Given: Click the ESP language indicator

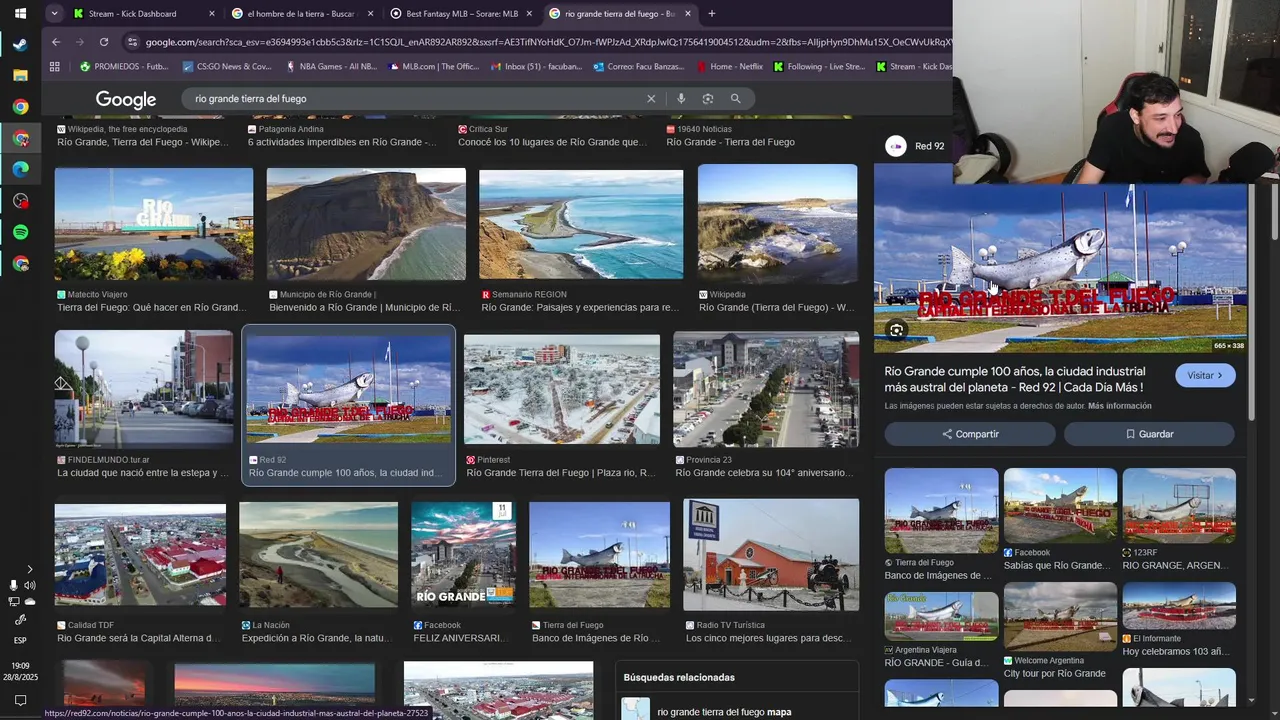Looking at the screenshot, I should (20, 640).
